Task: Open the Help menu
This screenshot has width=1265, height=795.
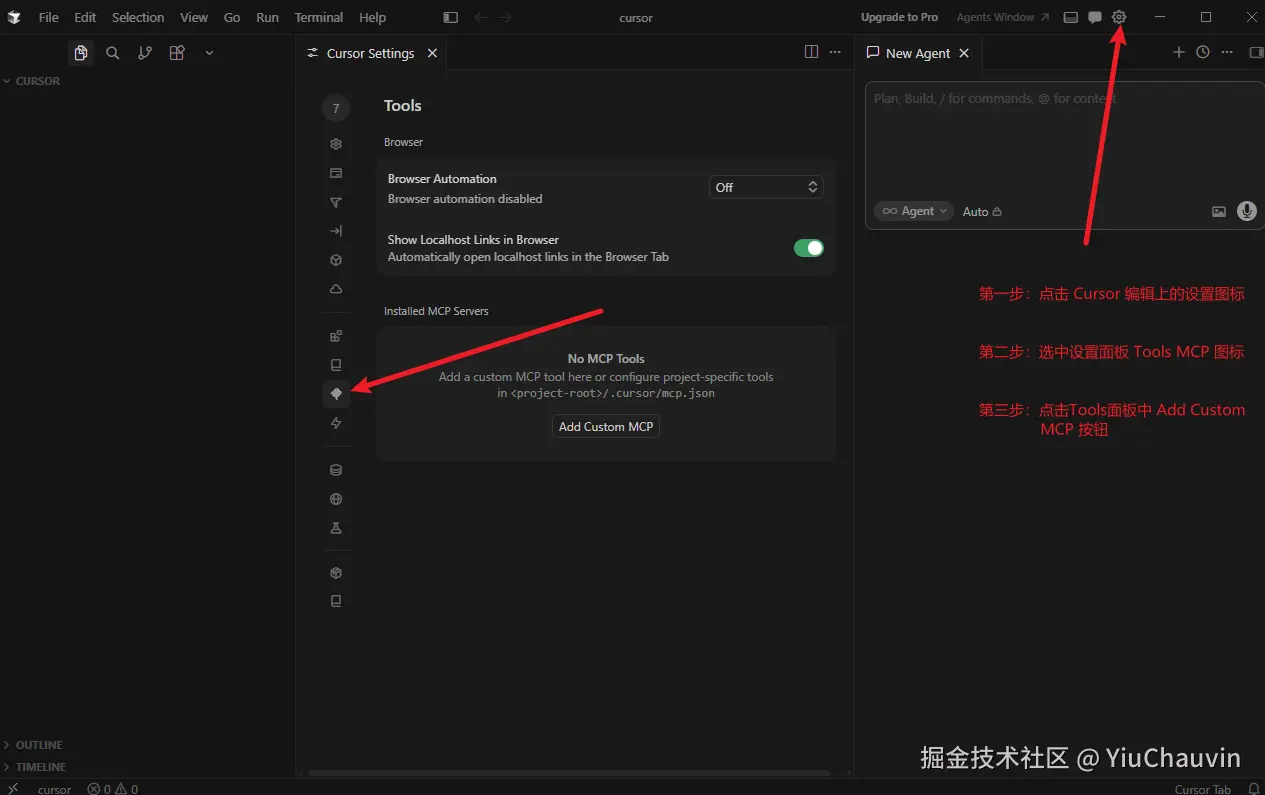Action: tap(372, 17)
